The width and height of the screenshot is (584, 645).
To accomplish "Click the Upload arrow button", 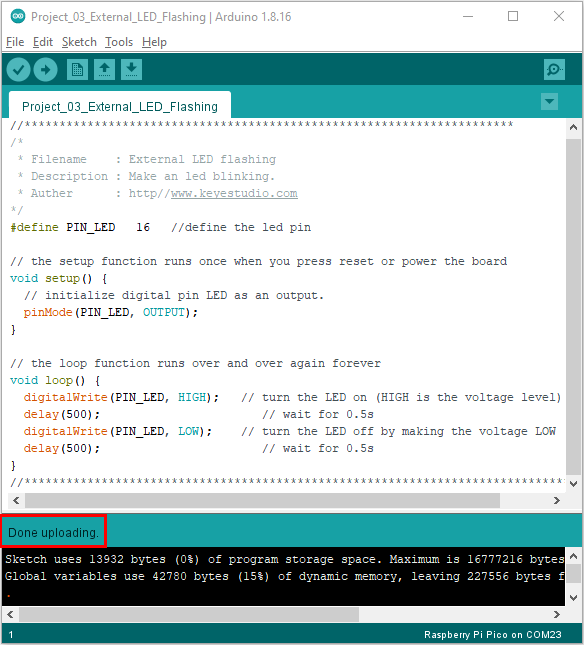I will point(45,70).
